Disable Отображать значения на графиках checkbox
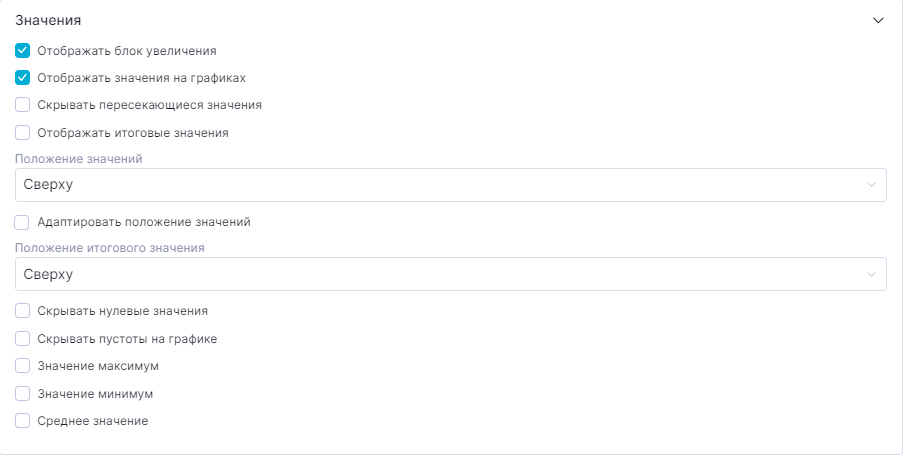This screenshot has height=460, width=905. [23, 77]
